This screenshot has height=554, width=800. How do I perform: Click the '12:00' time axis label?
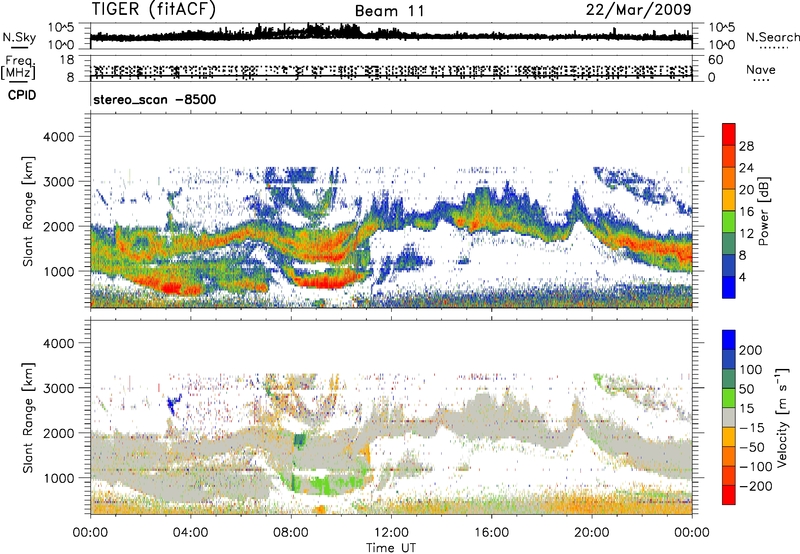click(x=391, y=533)
